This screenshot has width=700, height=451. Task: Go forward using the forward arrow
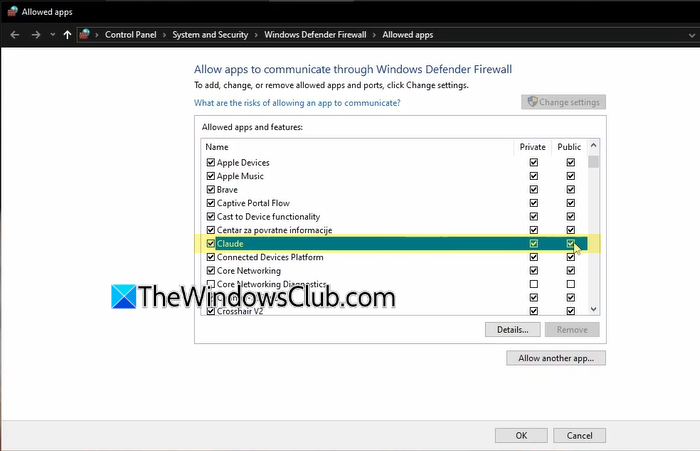(36, 35)
